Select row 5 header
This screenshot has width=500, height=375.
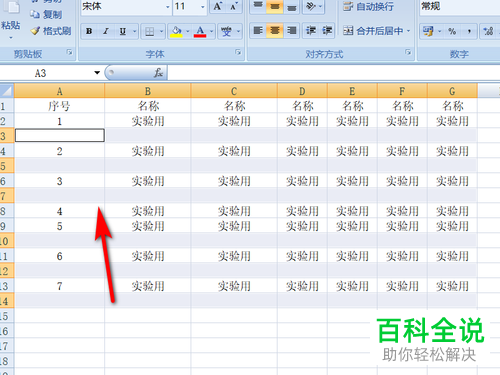[x=7, y=166]
